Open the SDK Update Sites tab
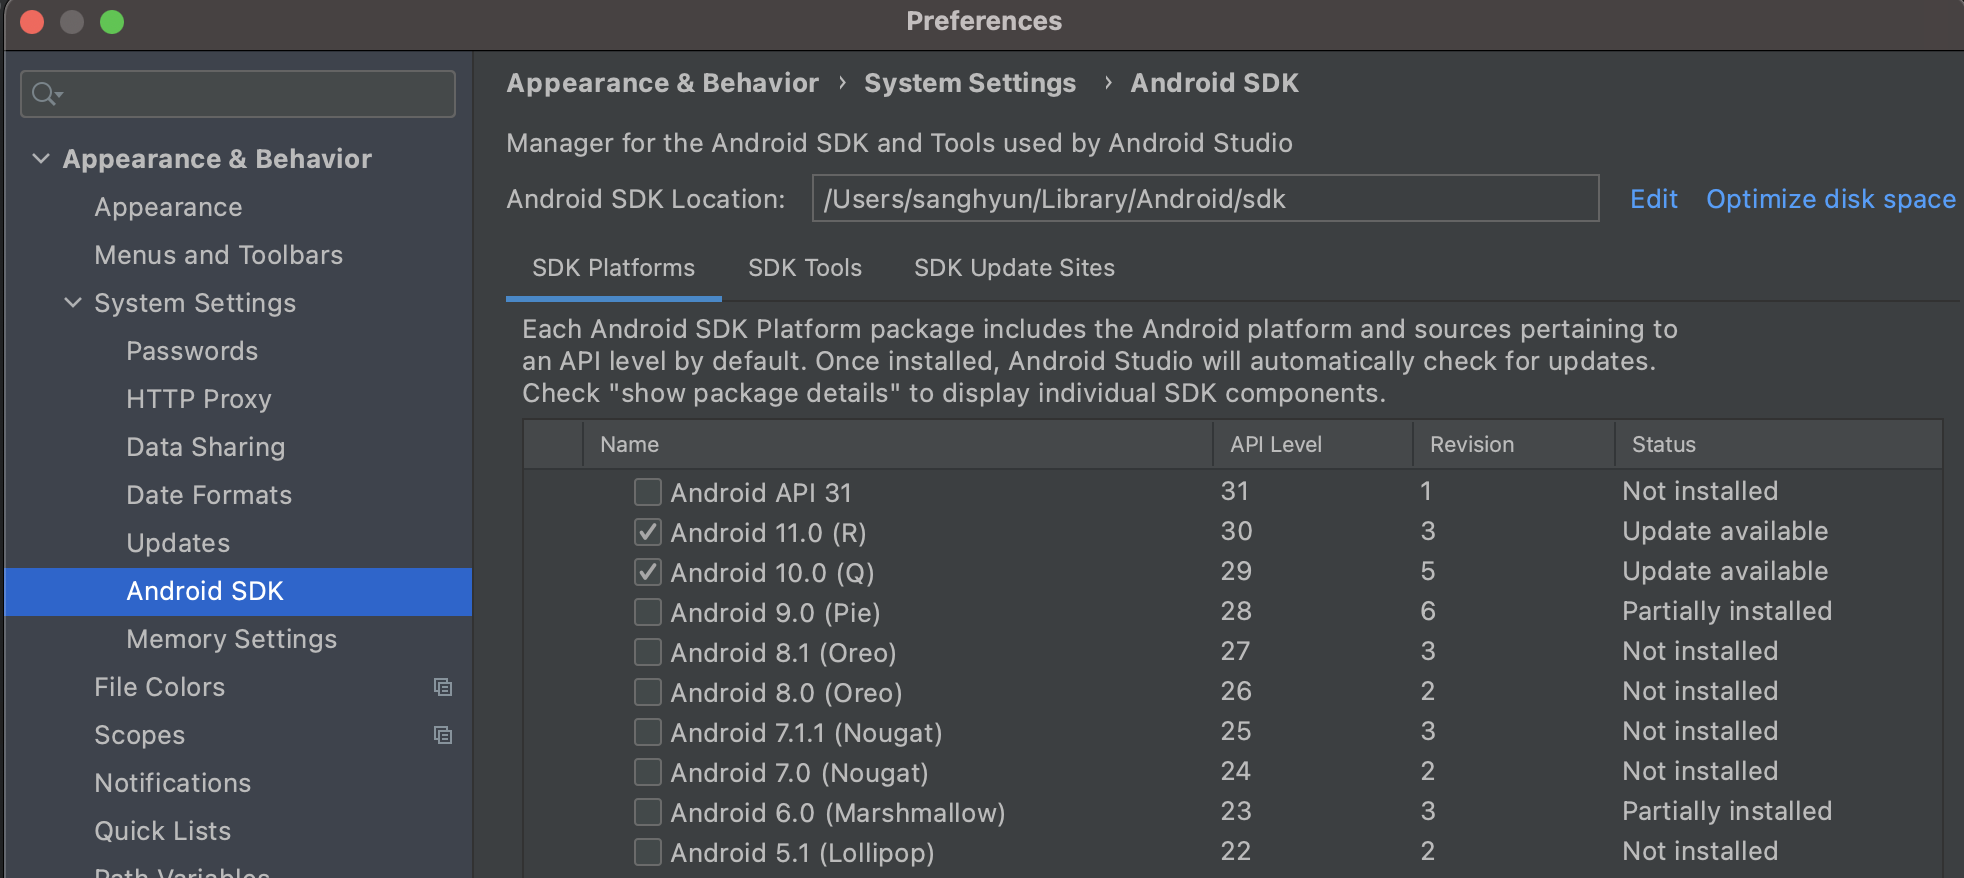This screenshot has height=878, width=1964. click(x=1014, y=268)
